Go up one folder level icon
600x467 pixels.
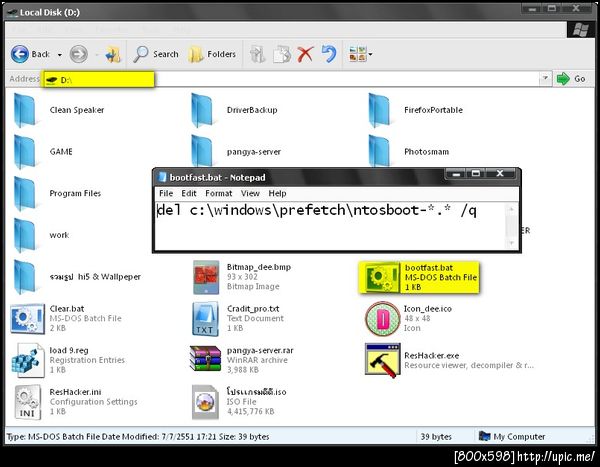pyautogui.click(x=113, y=54)
